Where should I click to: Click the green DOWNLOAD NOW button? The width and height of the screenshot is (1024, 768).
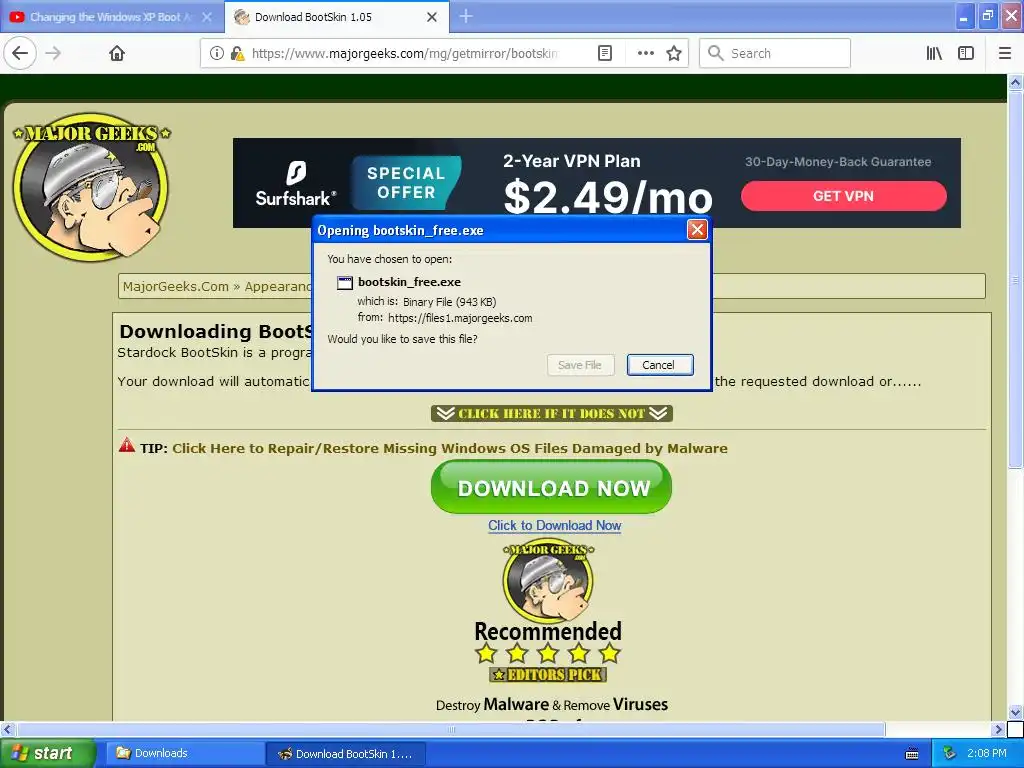[551, 487]
